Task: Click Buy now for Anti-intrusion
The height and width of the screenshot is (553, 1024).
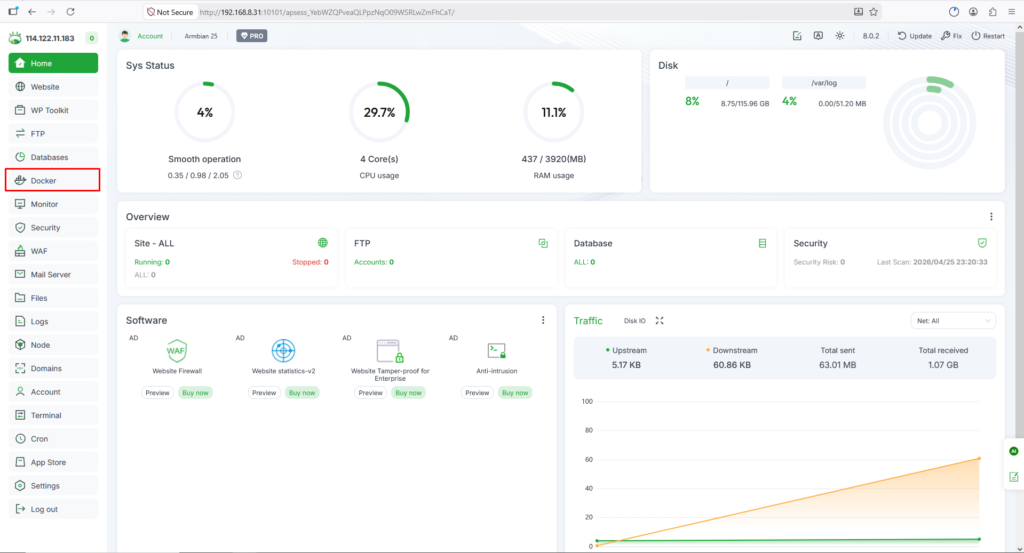Action: point(515,392)
